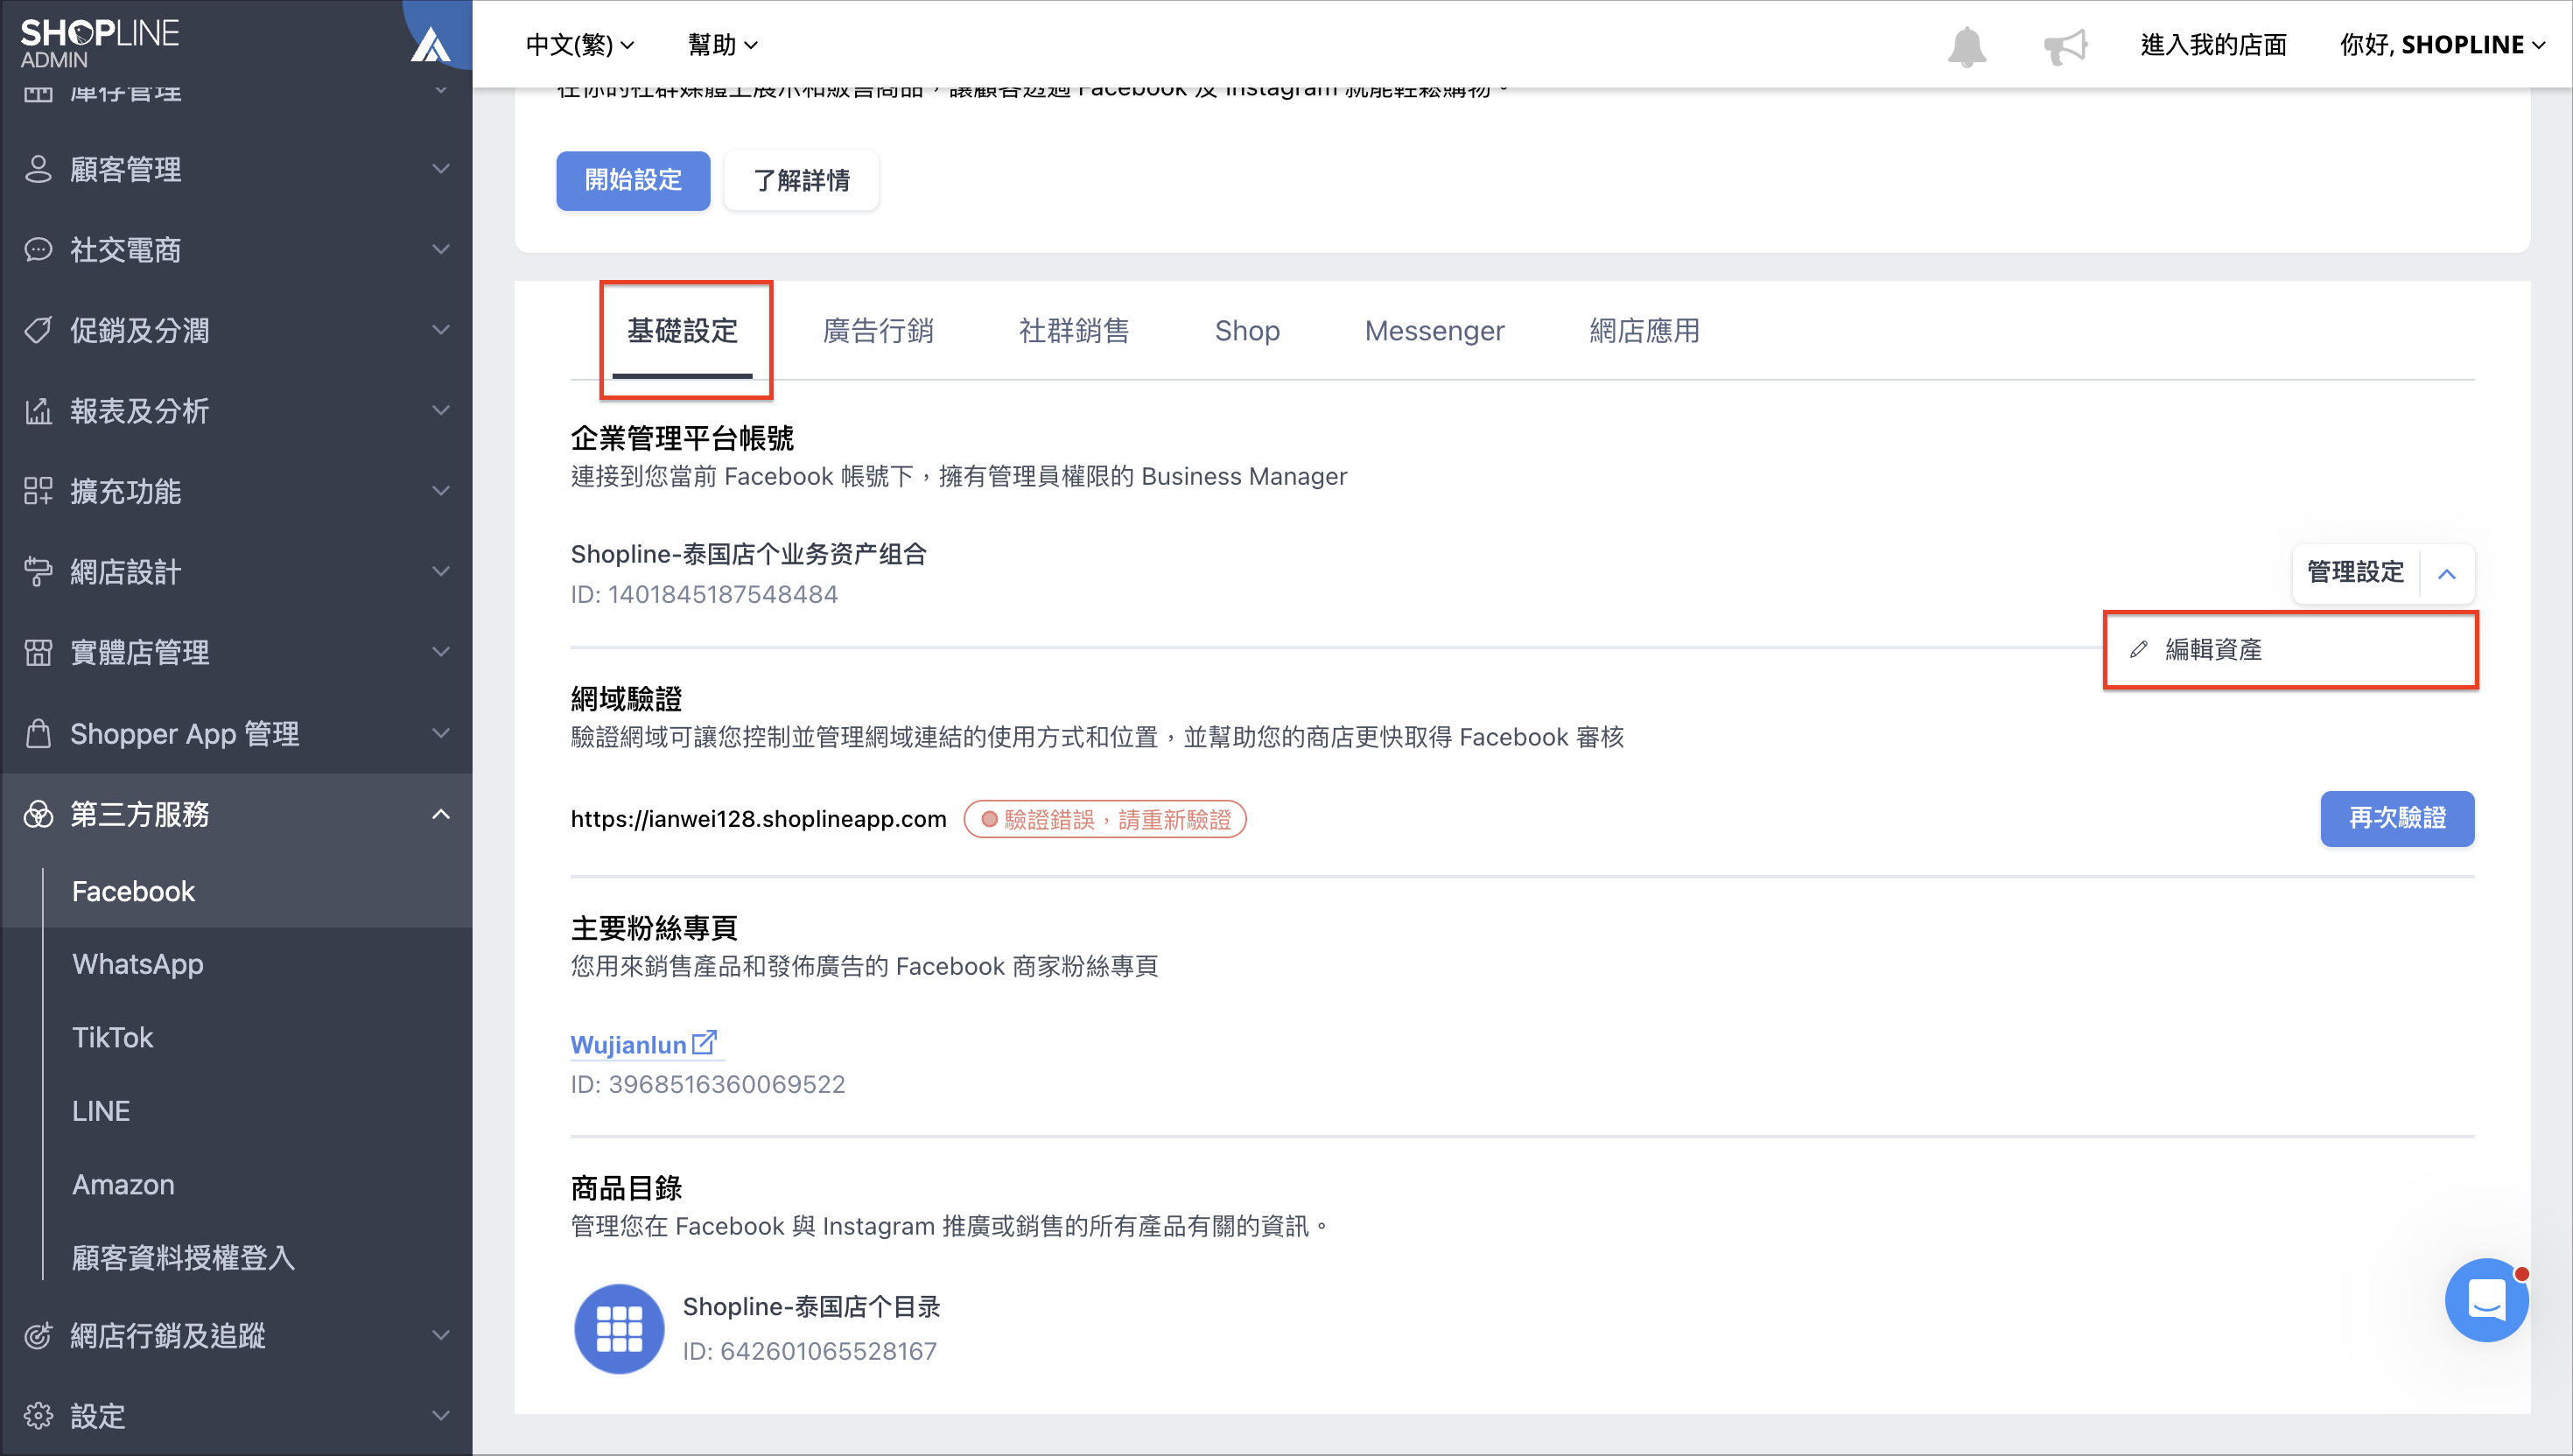Open the live chat support bubble

point(2486,1300)
